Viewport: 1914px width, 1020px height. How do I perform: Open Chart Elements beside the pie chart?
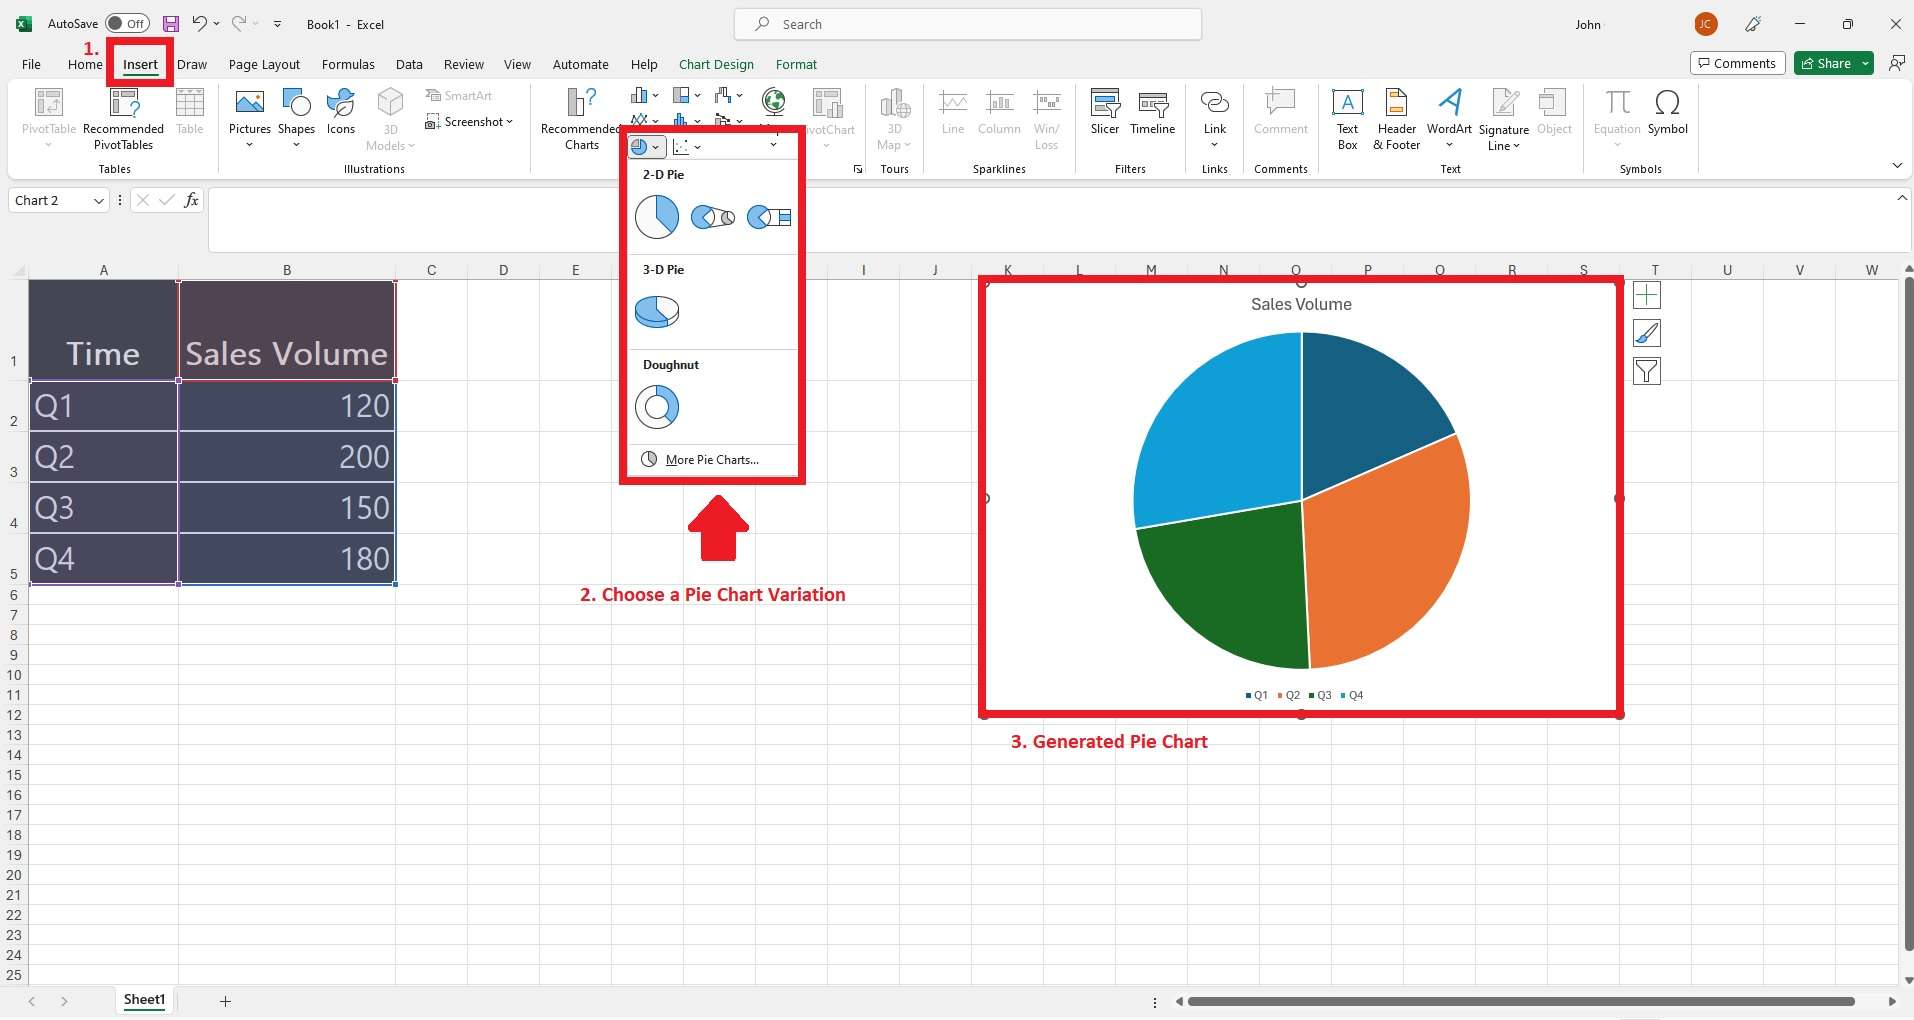pyautogui.click(x=1647, y=295)
